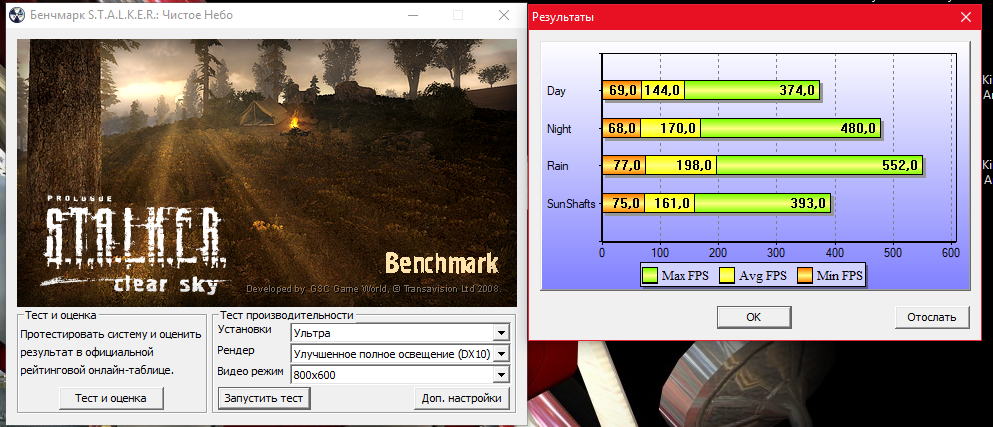Click the Night average value 170,0
This screenshot has height=427, width=993.
tap(678, 129)
